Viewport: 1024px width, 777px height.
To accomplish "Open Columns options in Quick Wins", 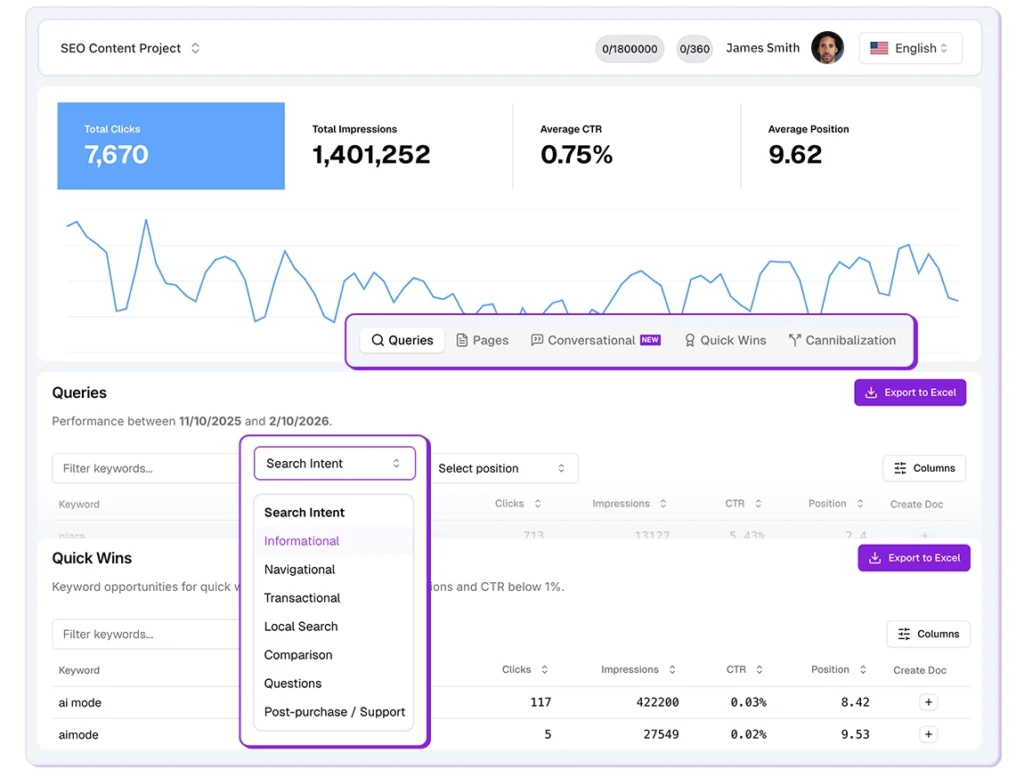I will pos(927,634).
